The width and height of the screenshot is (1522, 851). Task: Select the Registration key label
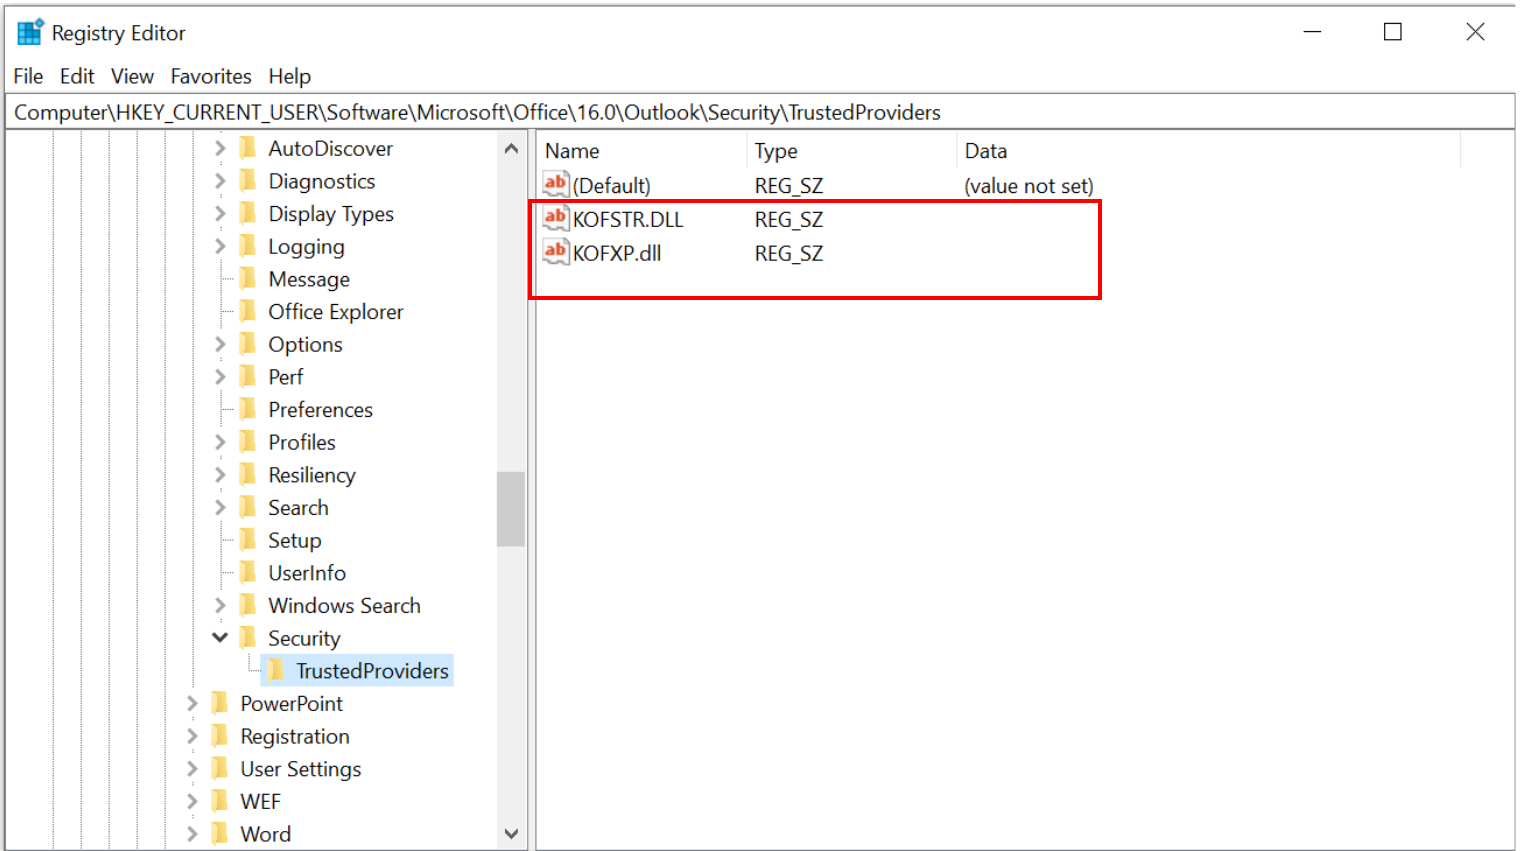click(295, 736)
